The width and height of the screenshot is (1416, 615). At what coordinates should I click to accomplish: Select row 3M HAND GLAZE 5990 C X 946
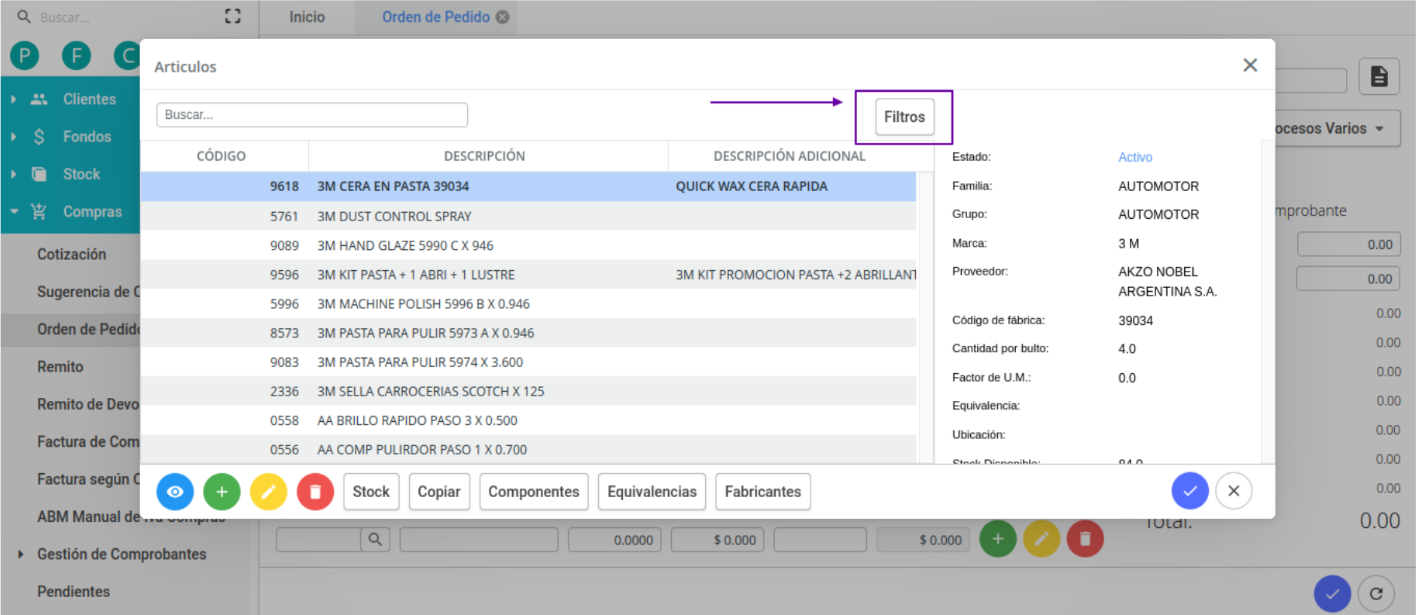(528, 245)
